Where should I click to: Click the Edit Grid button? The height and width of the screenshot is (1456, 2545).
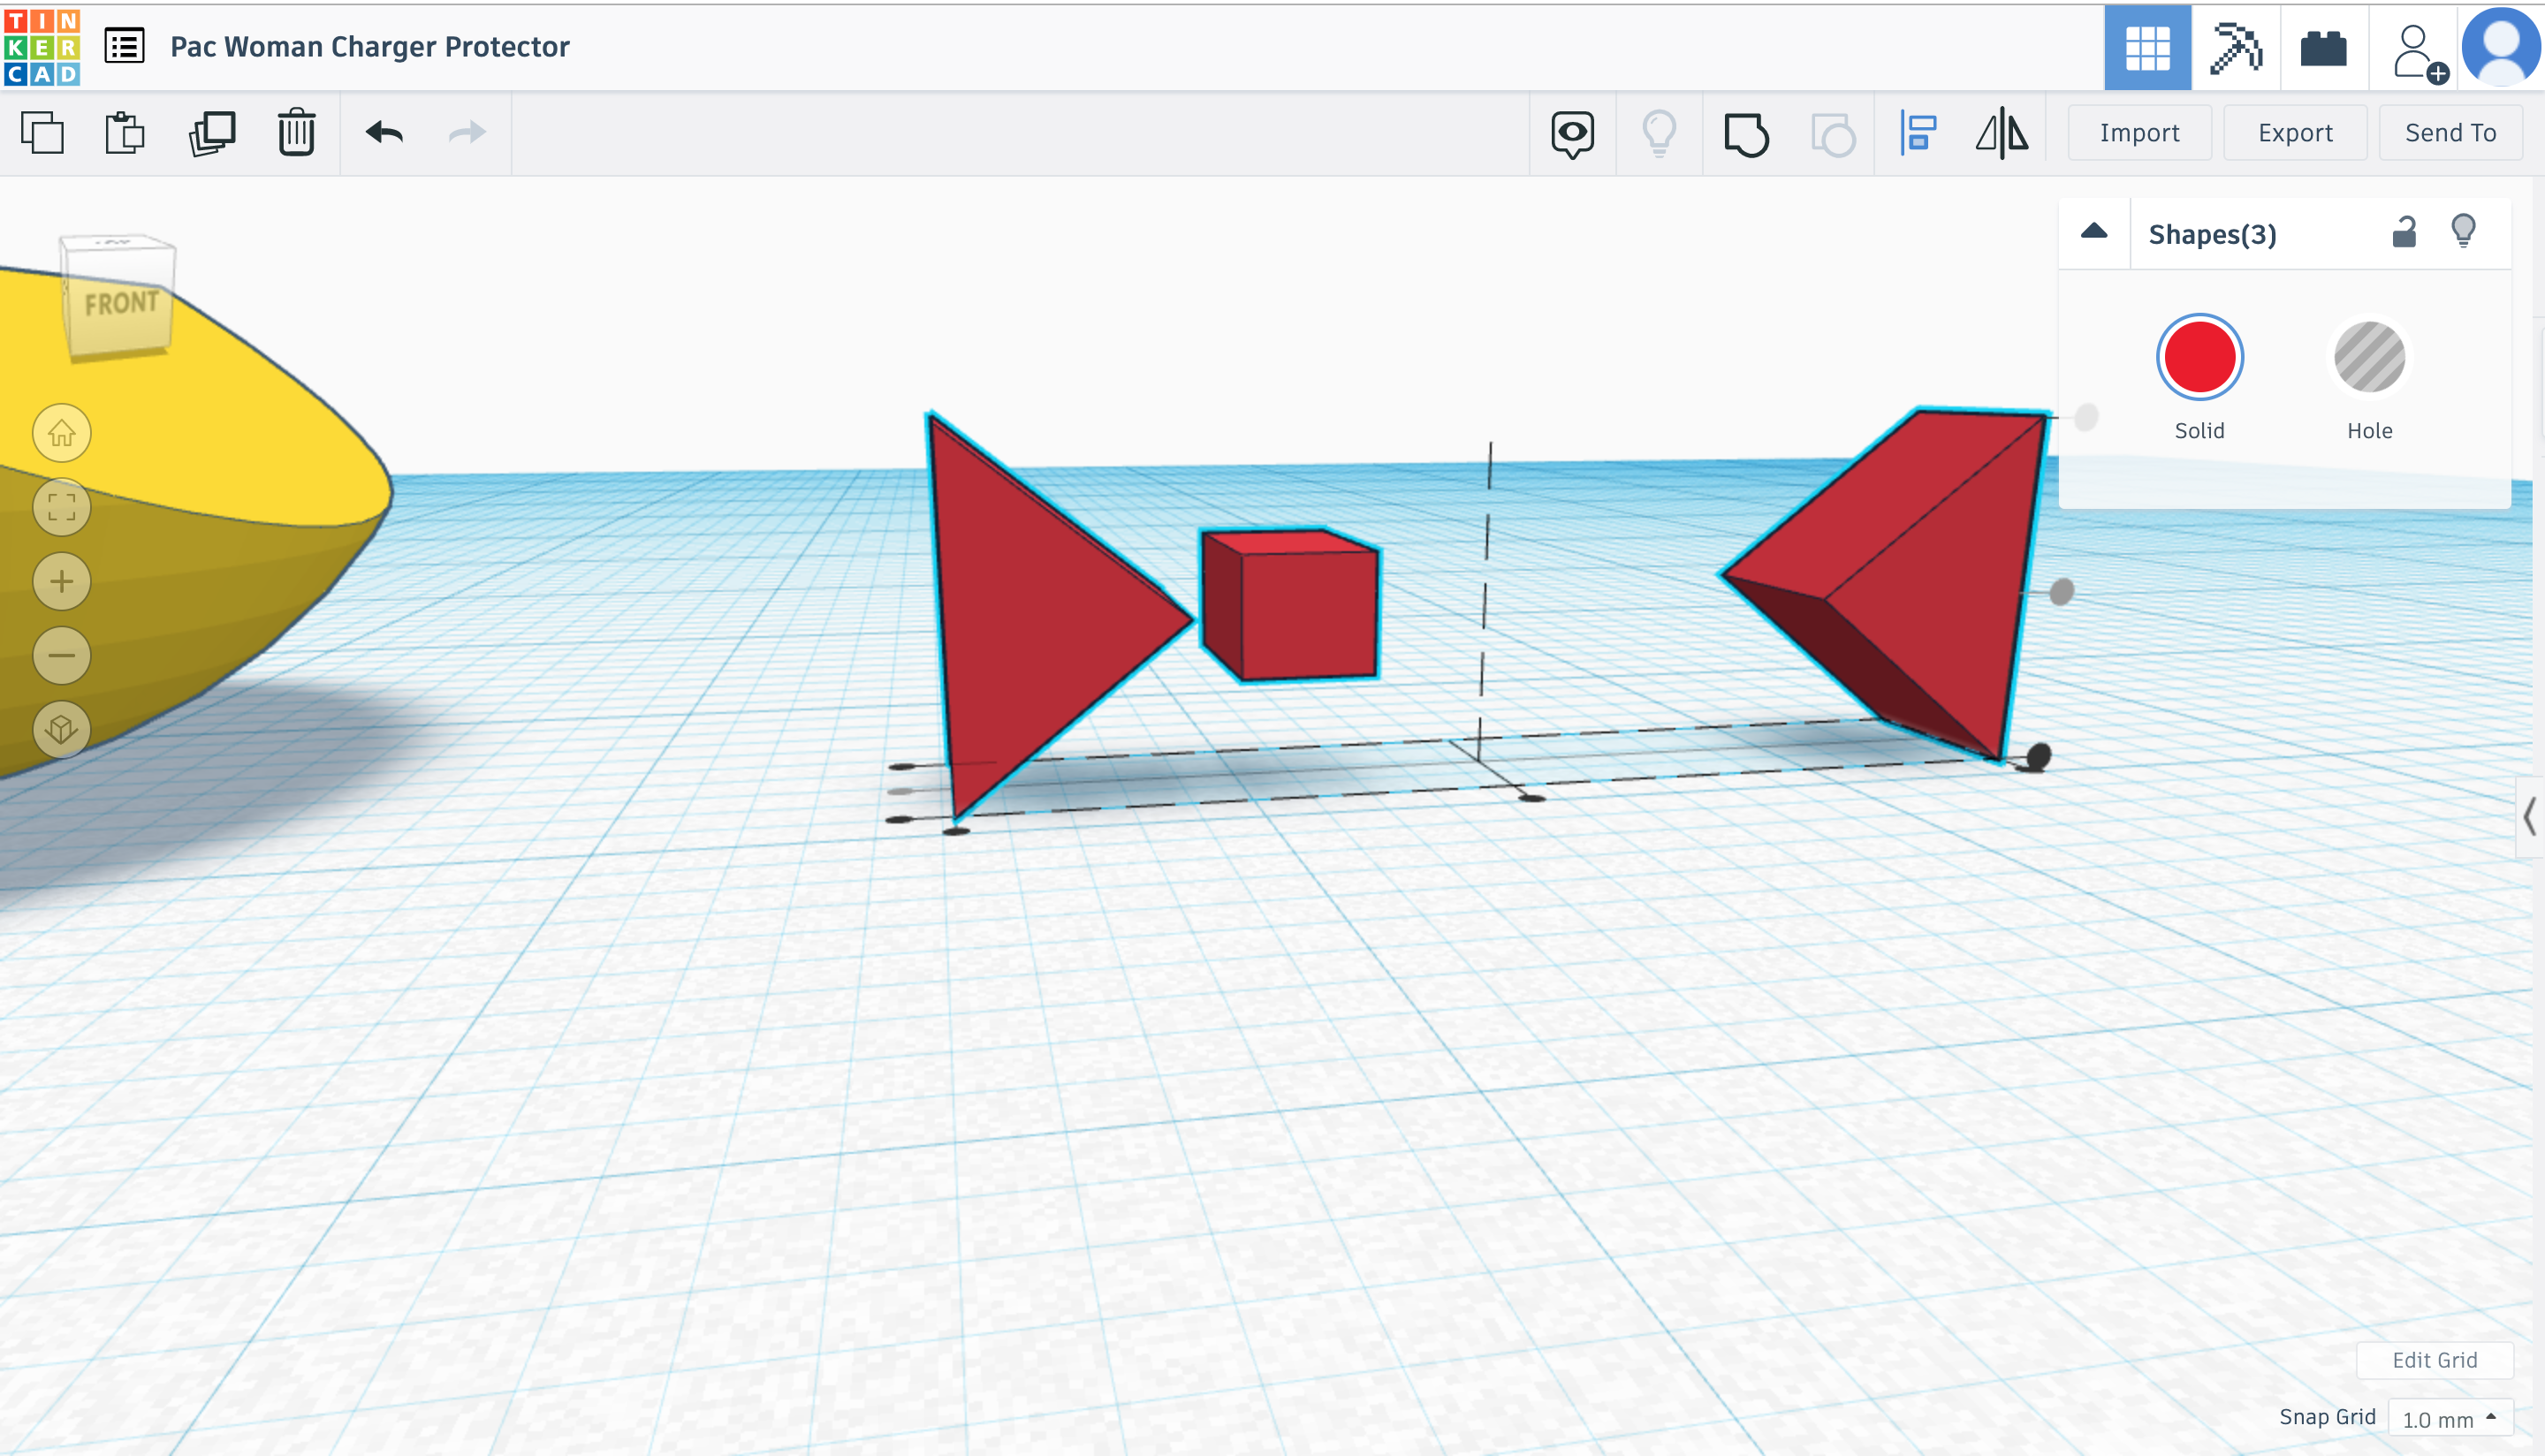2434,1360
